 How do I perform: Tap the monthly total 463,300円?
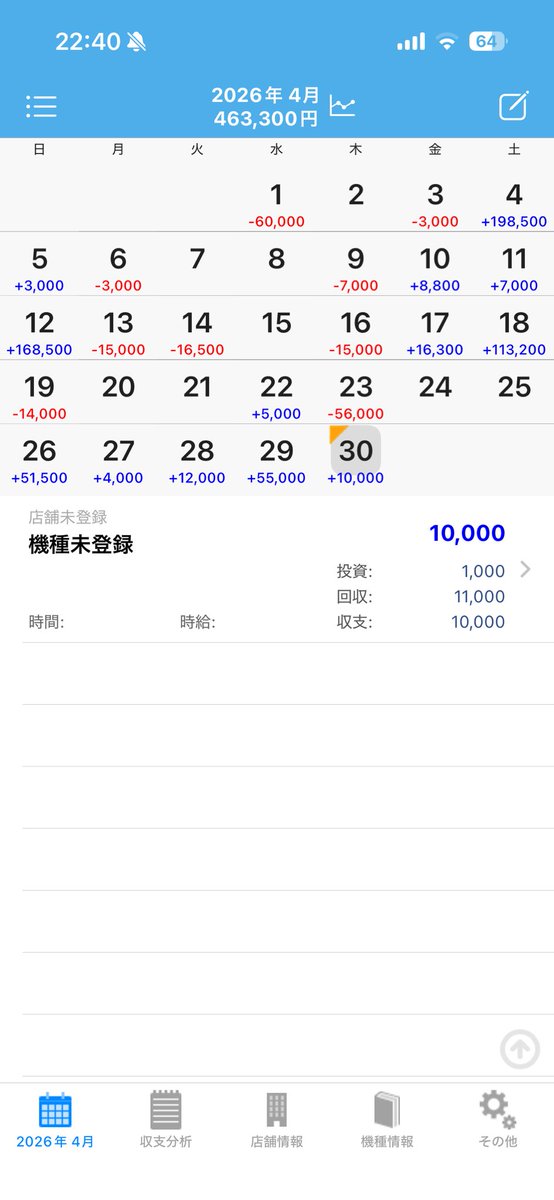pos(266,119)
